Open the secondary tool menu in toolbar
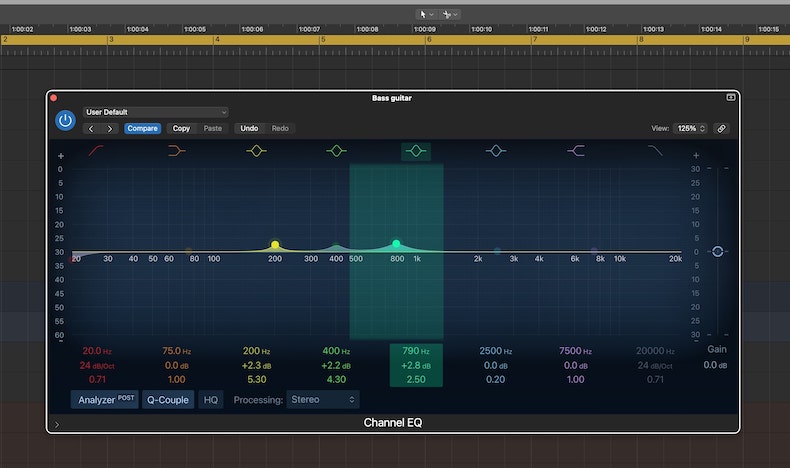This screenshot has height=468, width=790. click(x=450, y=15)
